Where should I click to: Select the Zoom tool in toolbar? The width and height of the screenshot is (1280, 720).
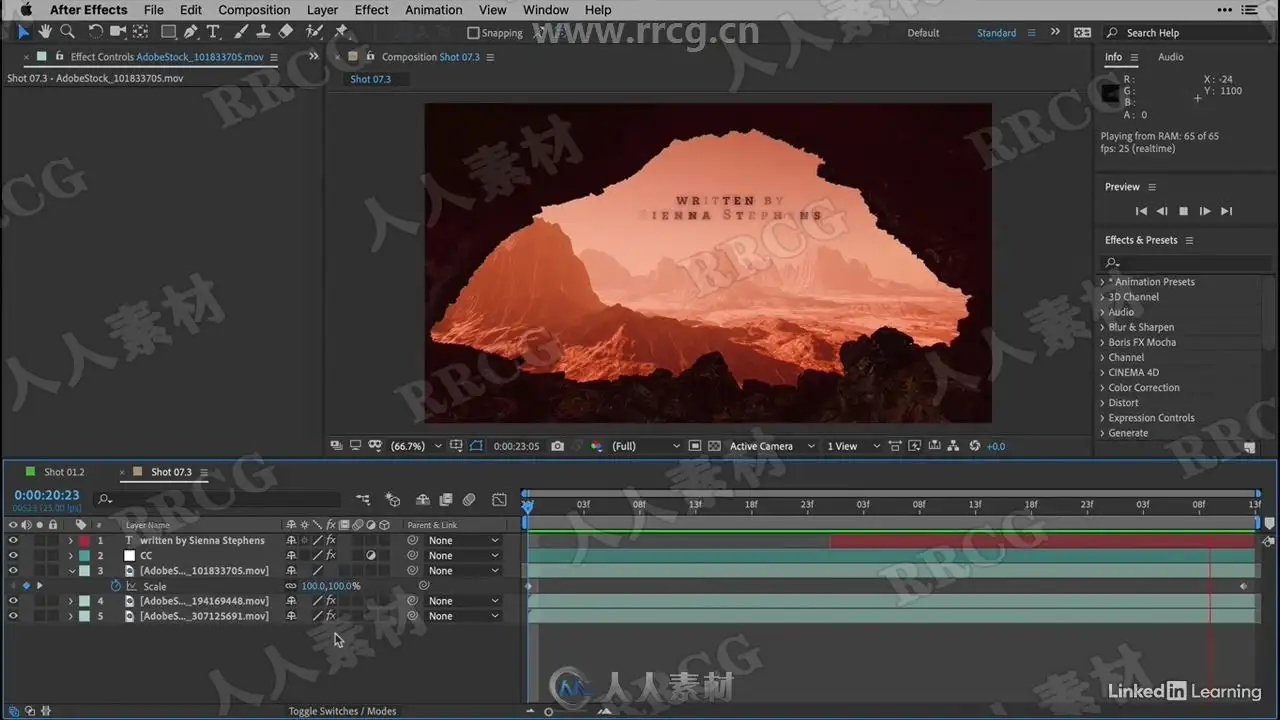(67, 32)
